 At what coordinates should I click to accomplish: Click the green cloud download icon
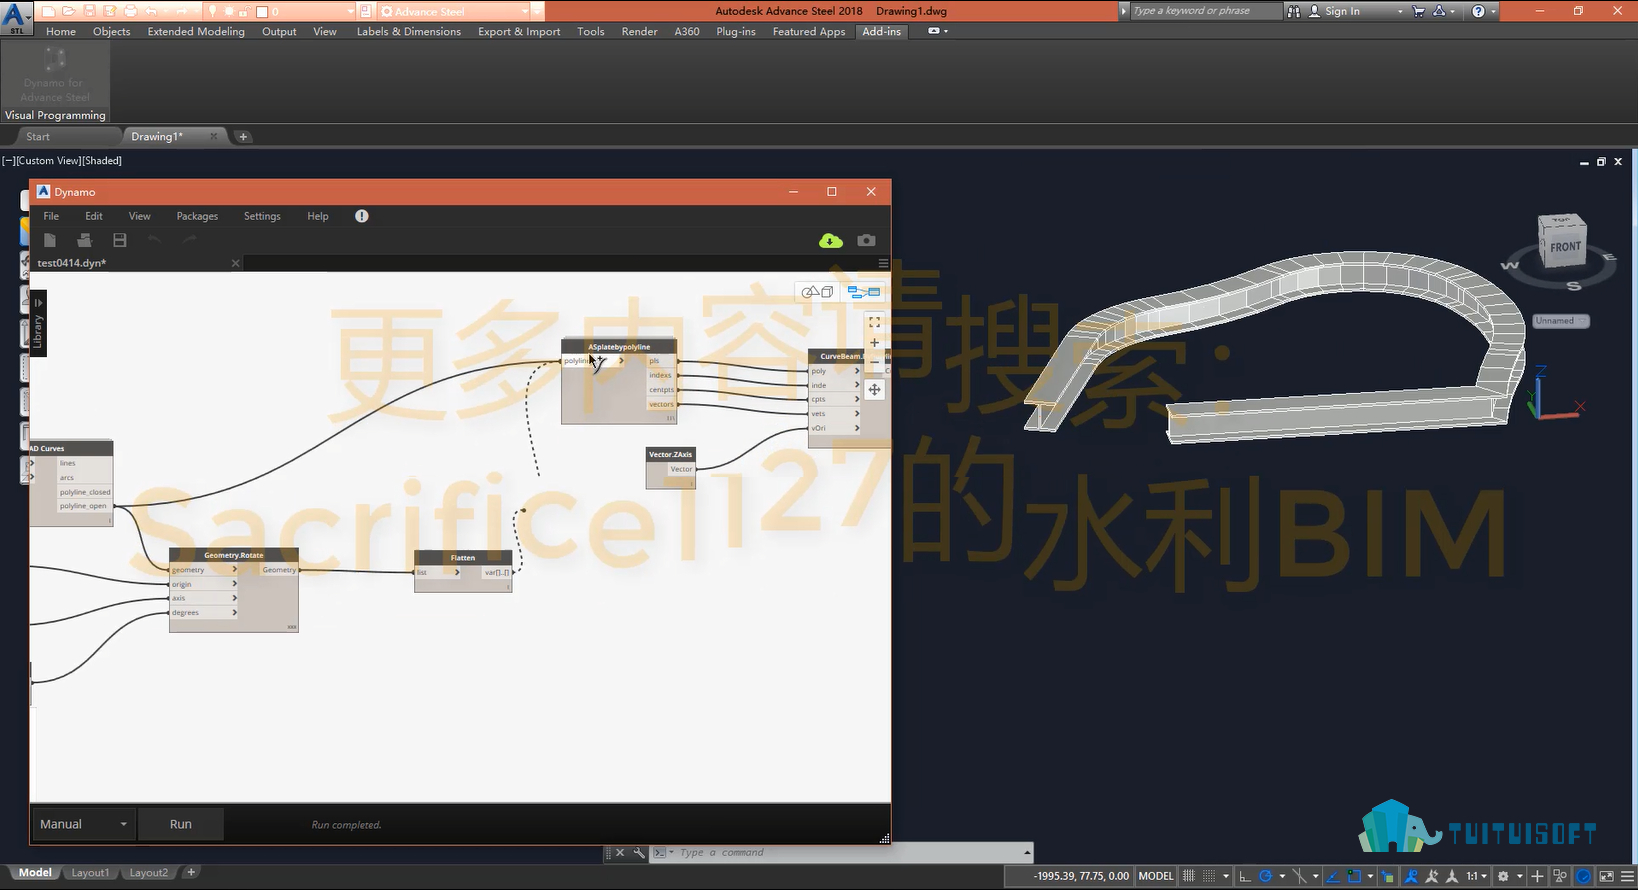pyautogui.click(x=830, y=240)
